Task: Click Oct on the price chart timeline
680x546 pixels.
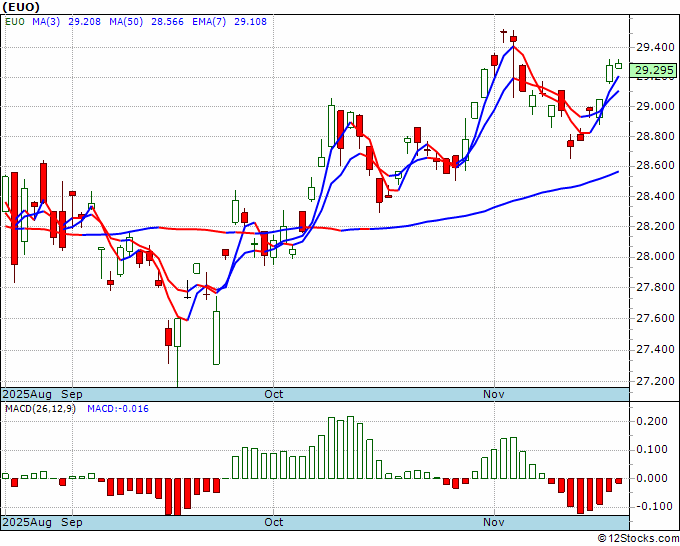Action: click(x=274, y=394)
